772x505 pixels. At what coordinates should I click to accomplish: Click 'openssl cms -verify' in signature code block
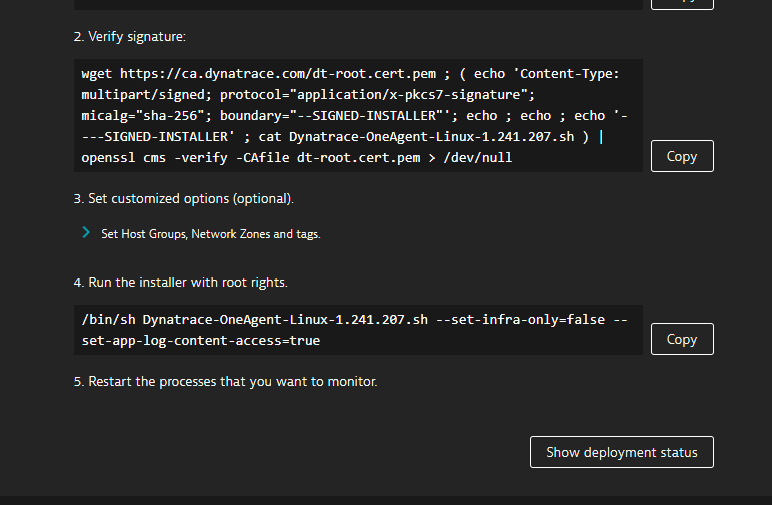point(150,157)
